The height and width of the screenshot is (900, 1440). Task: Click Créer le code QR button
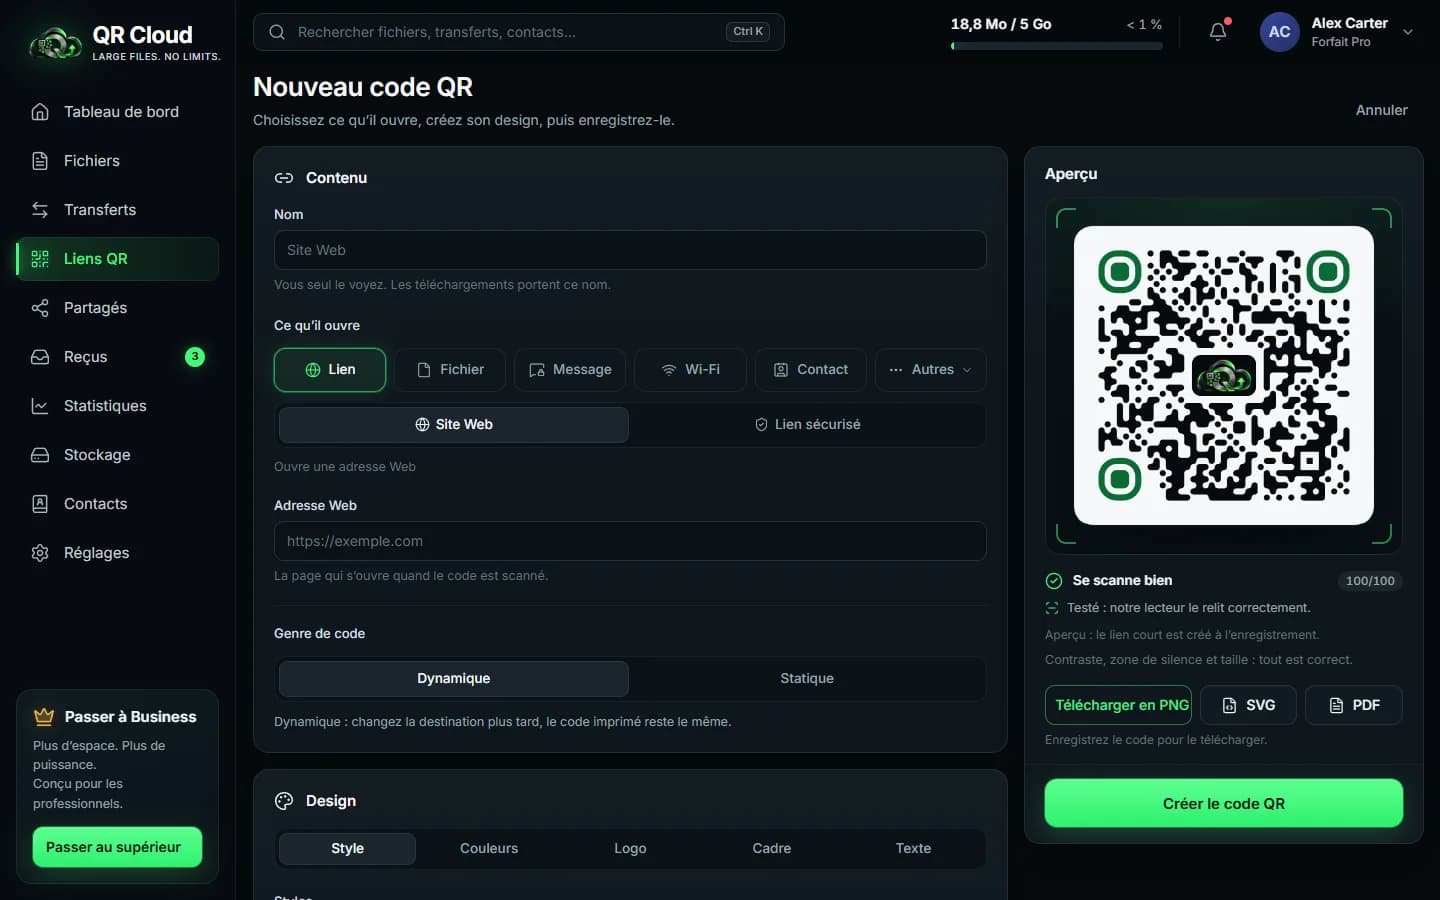[1224, 803]
